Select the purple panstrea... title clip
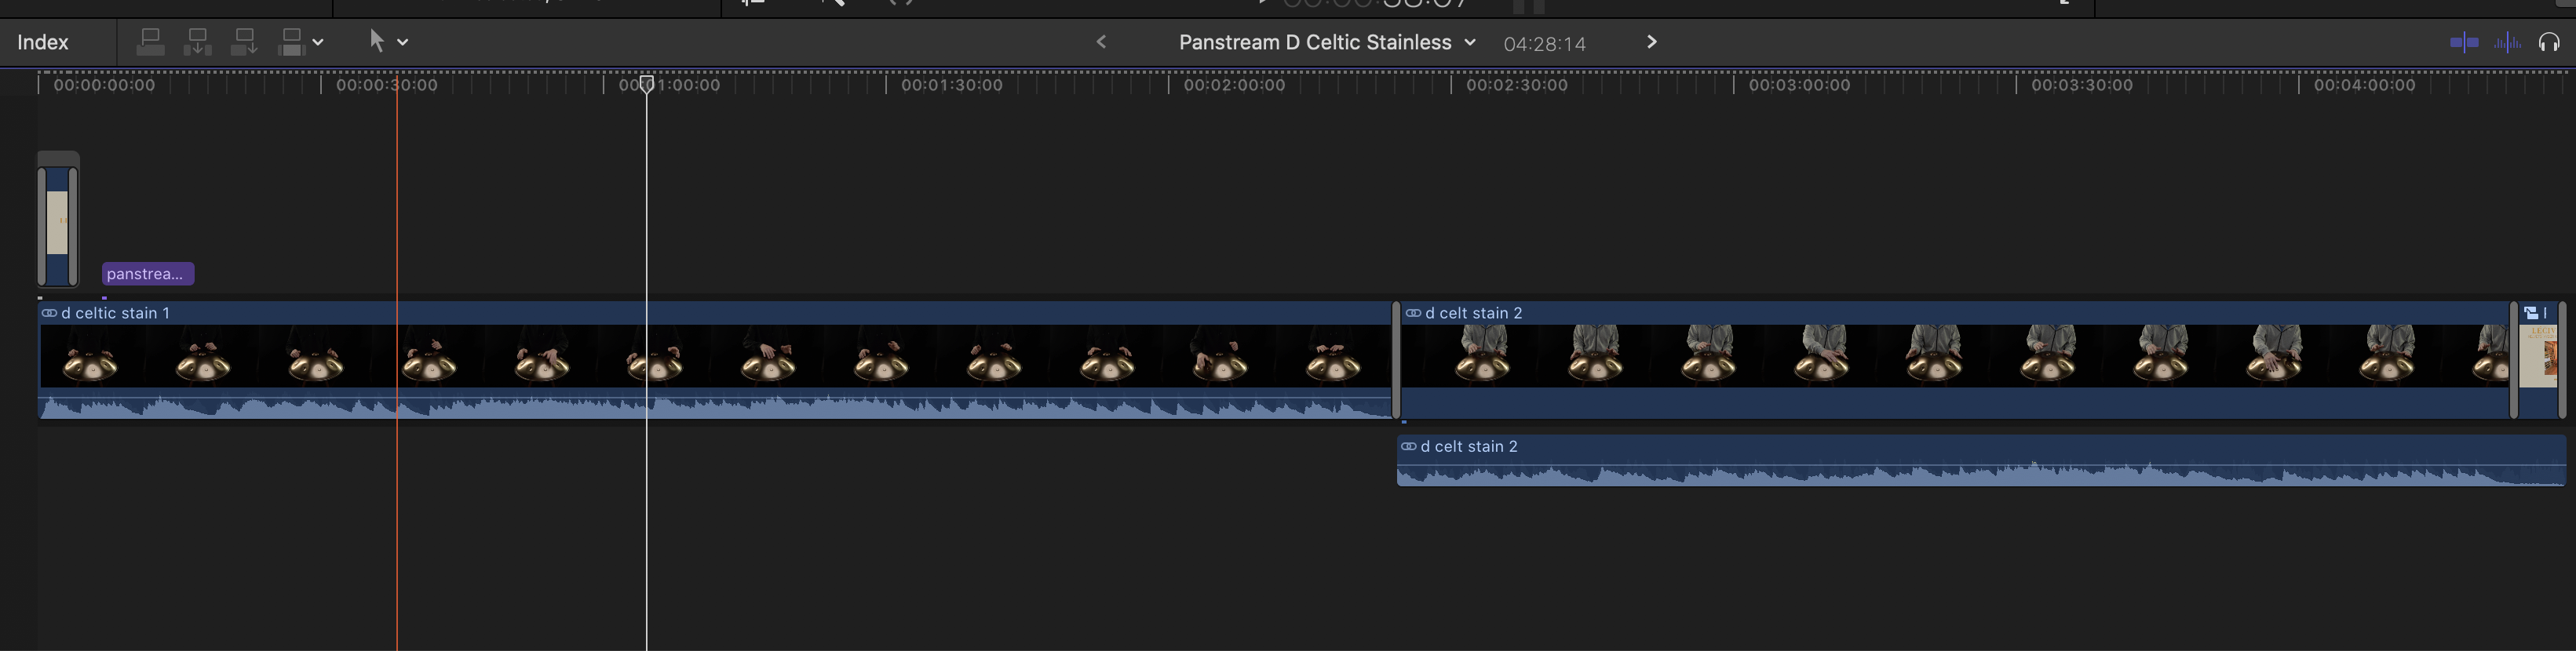 click(148, 274)
